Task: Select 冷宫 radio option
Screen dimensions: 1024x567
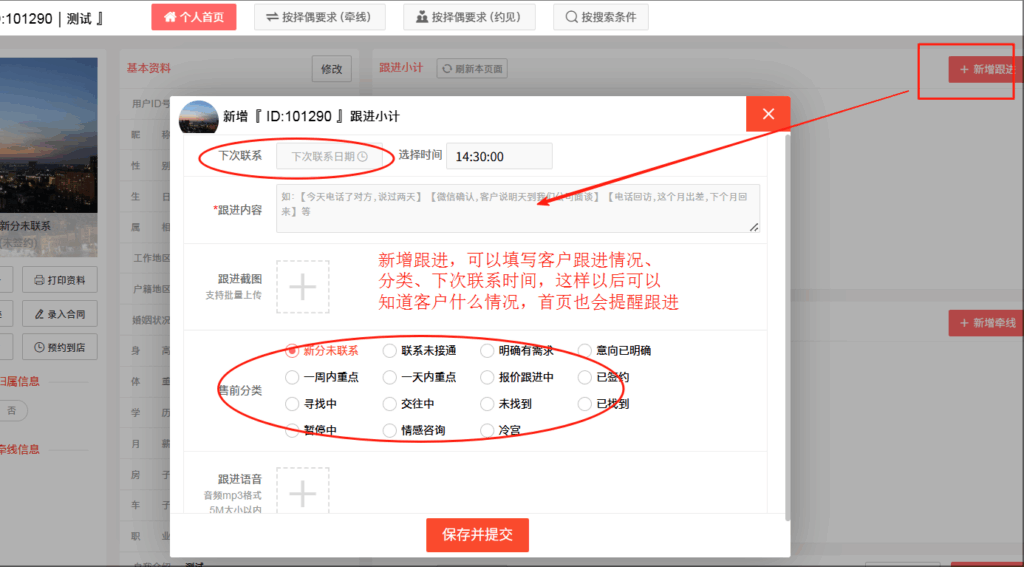Action: 487,430
